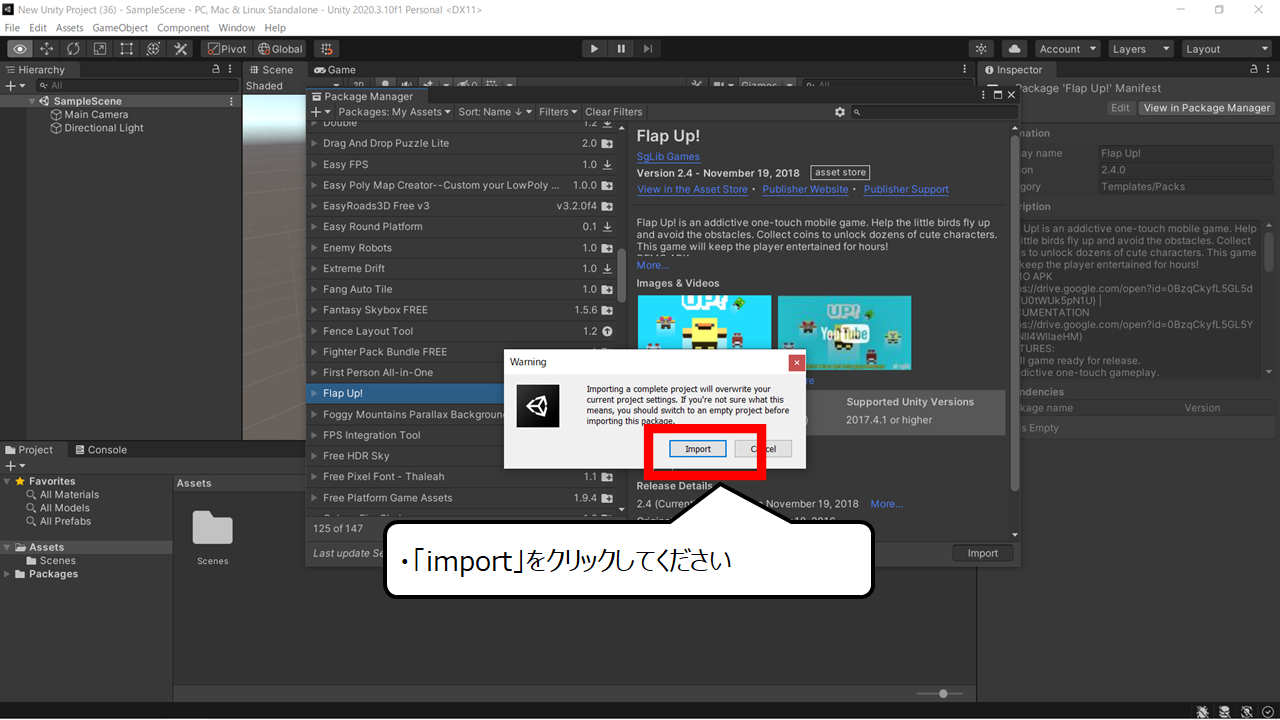Open the Component menu
Image resolution: width=1280 pixels, height=720 pixels.
[183, 28]
